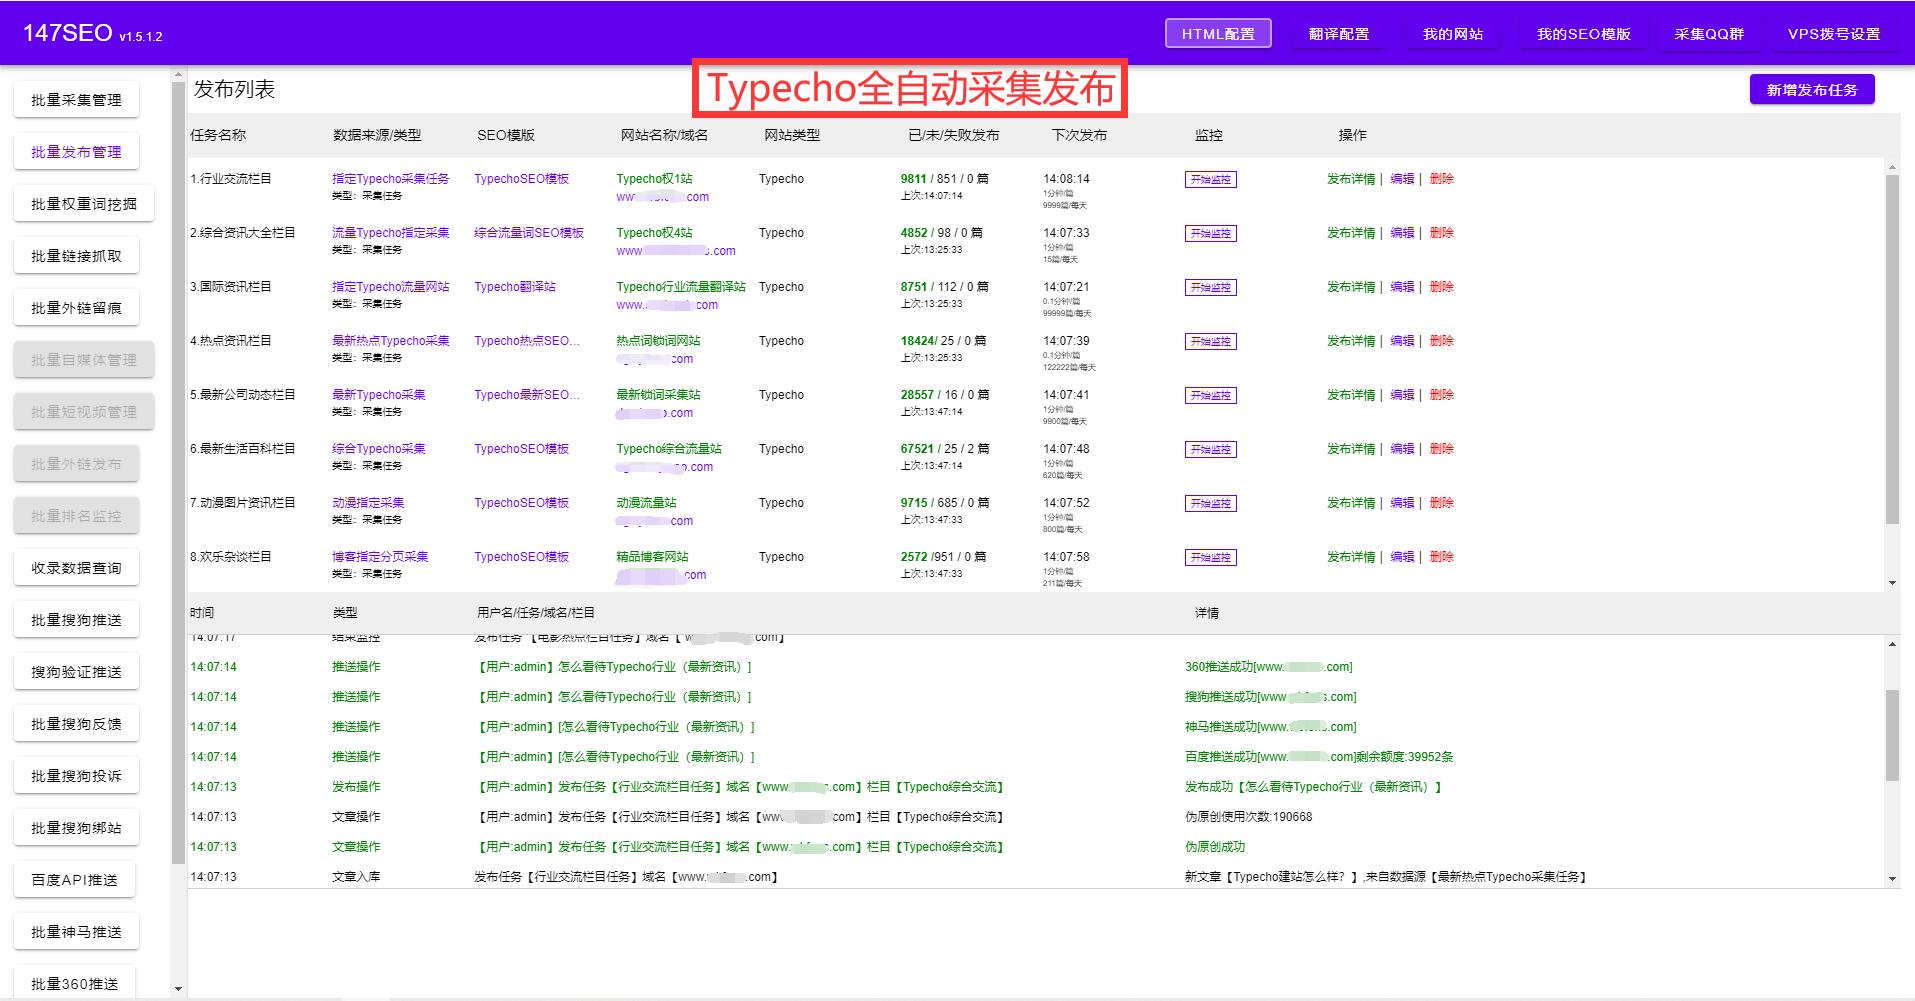1915x1001 pixels.
Task: Open 批量外链留痕 sidebar button
Action: (x=76, y=308)
